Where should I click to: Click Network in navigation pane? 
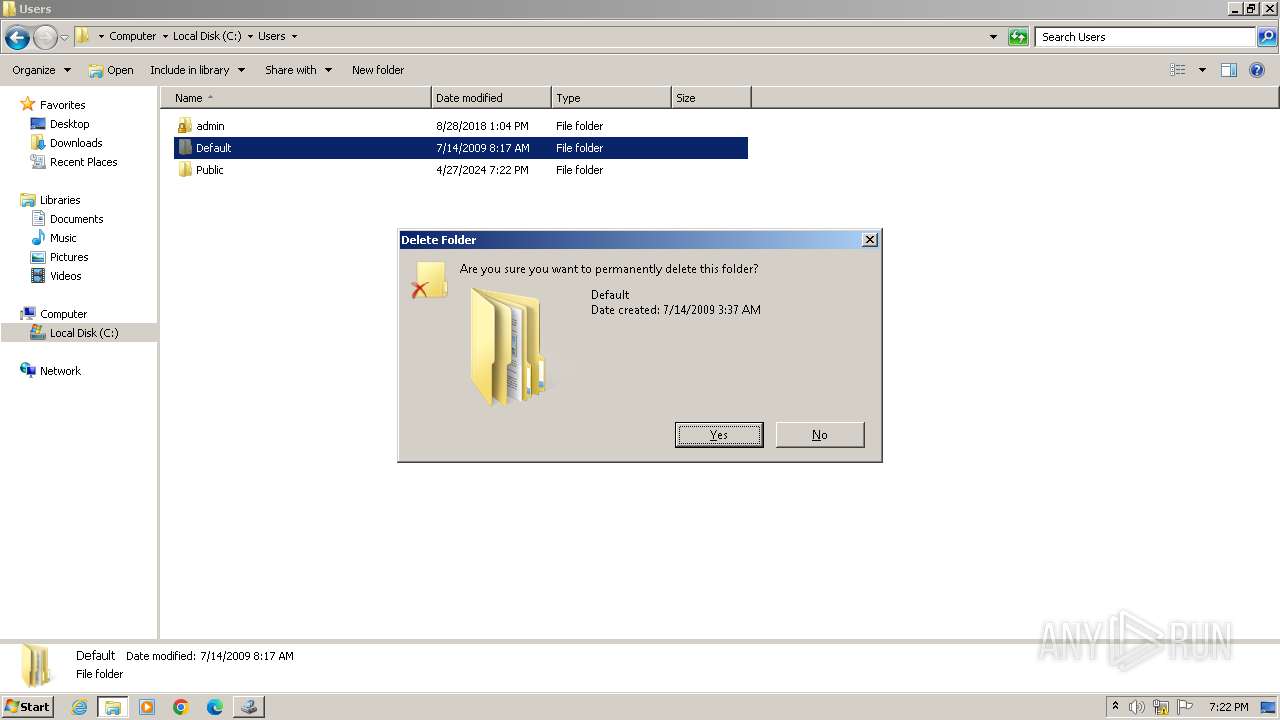coord(60,371)
